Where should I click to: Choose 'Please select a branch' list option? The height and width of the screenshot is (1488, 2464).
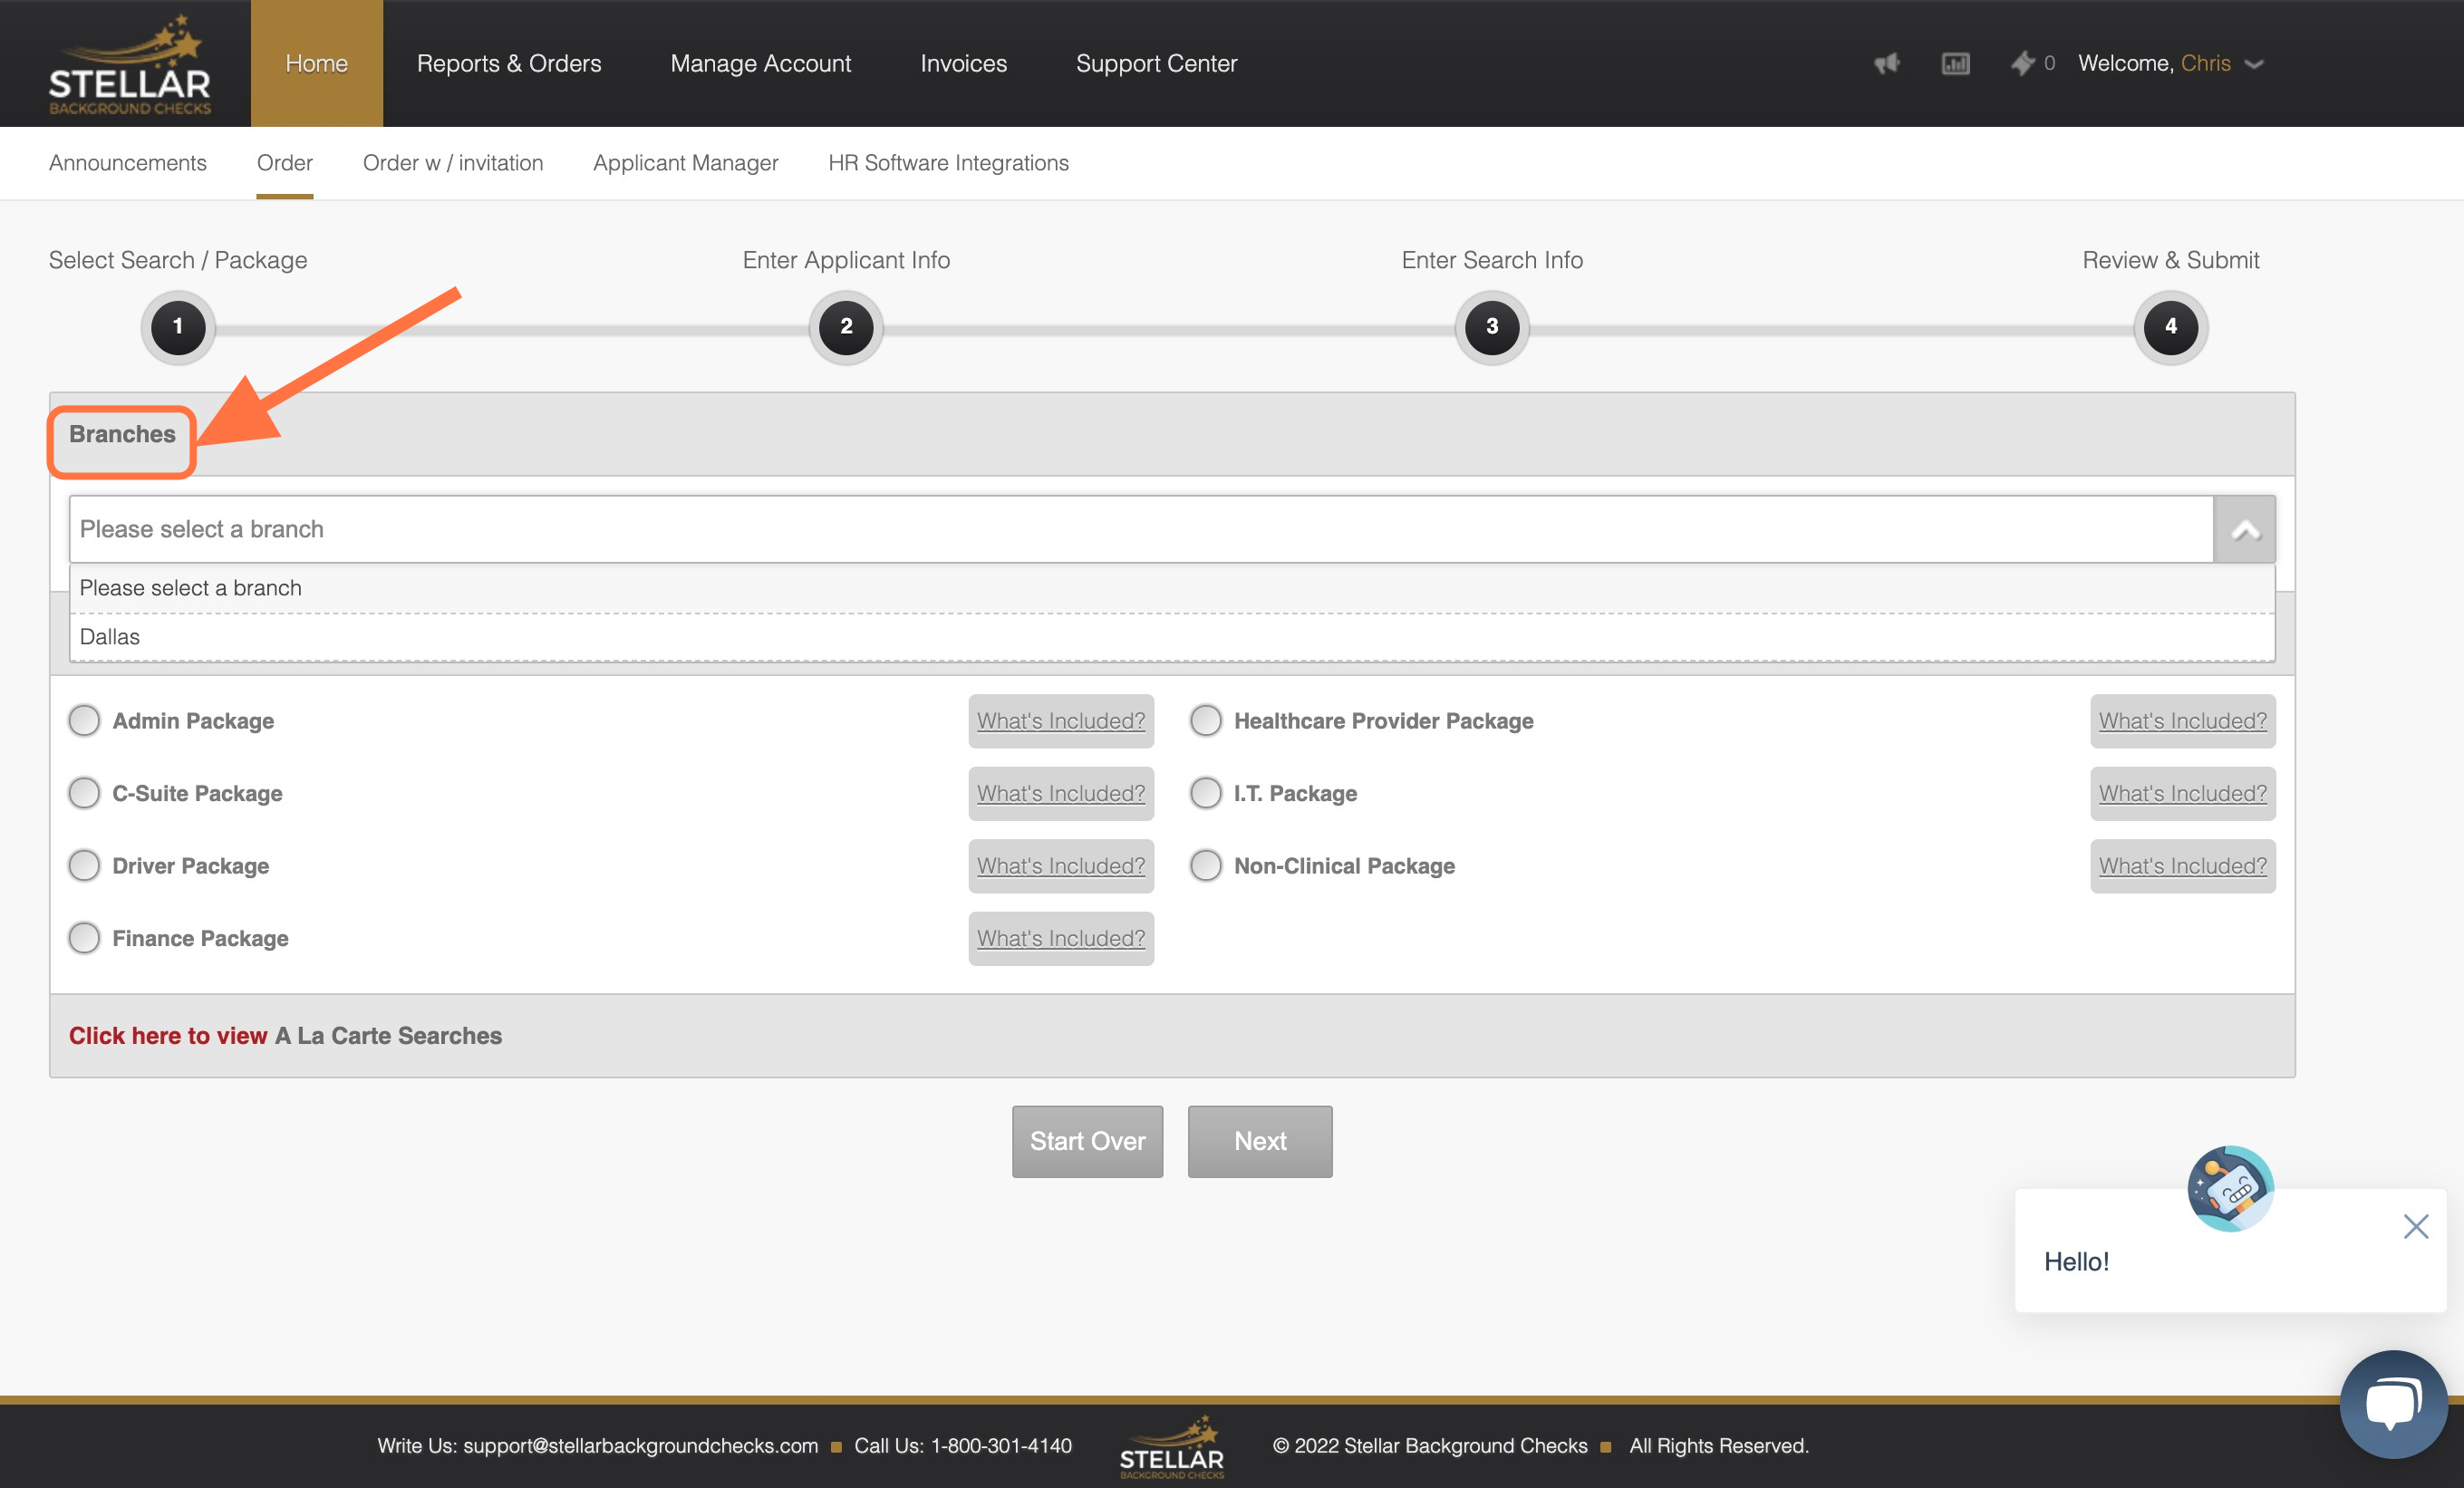point(1172,588)
